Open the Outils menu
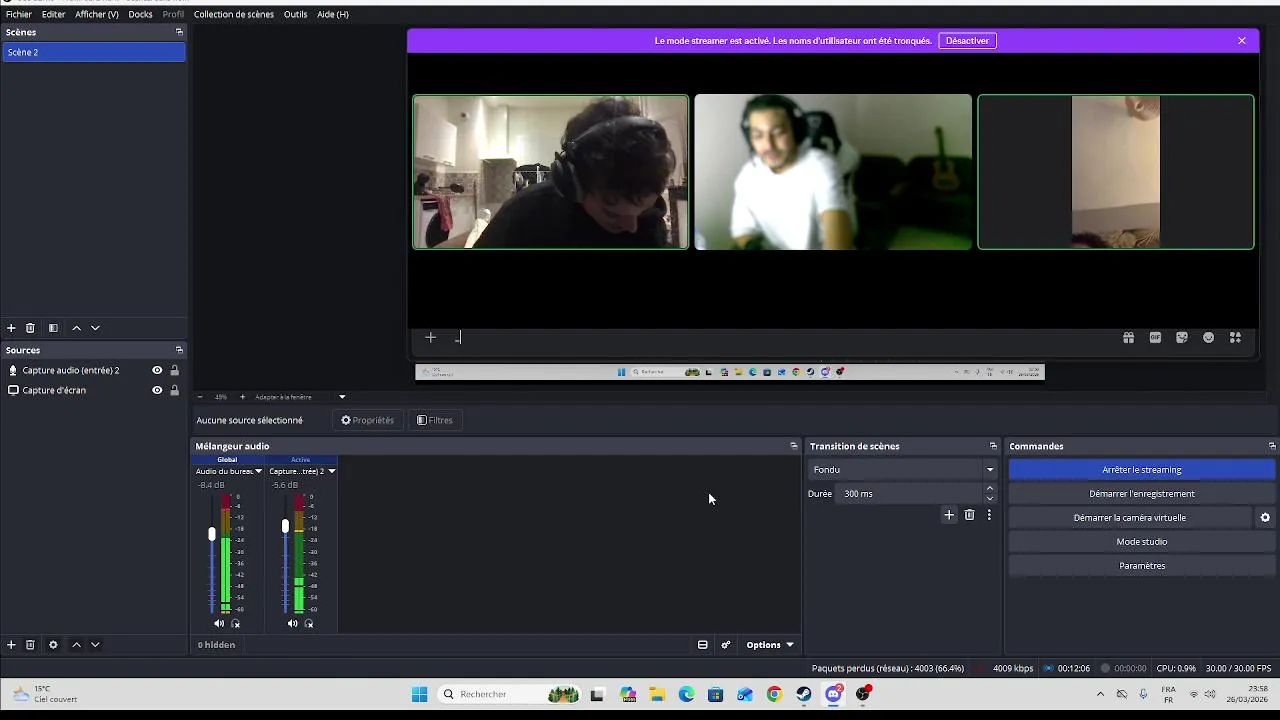1280x720 pixels. 295,14
